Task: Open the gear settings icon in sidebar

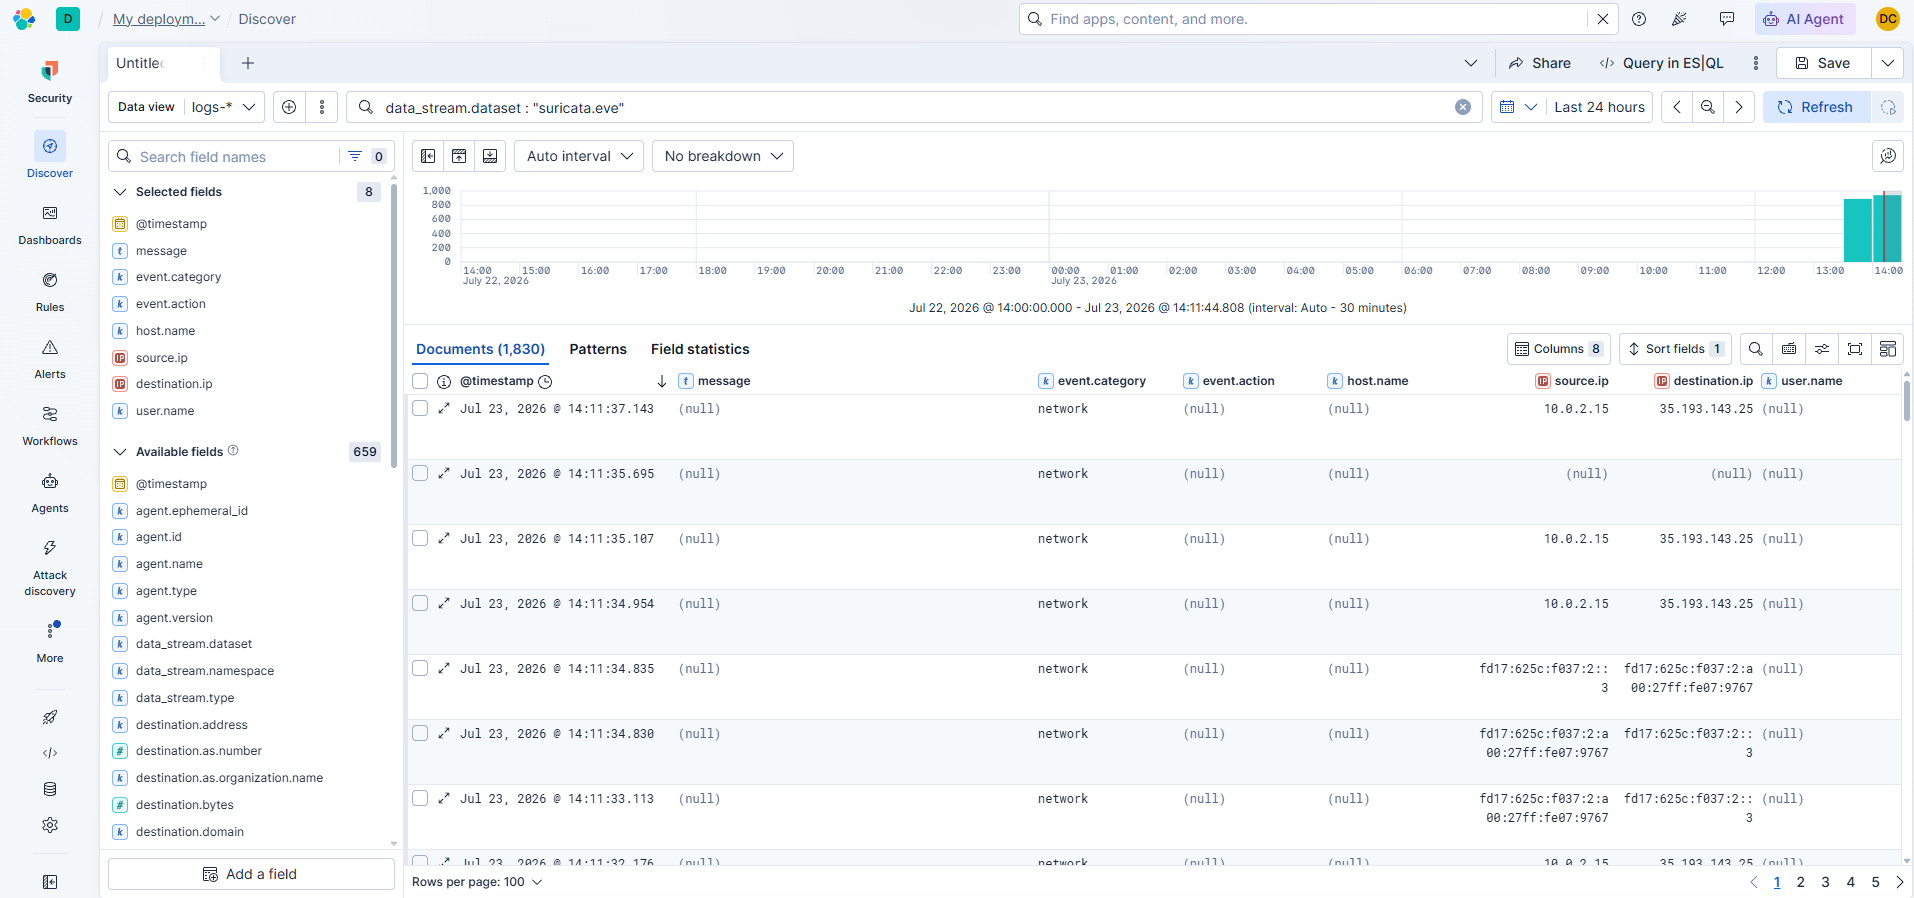Action: click(x=50, y=825)
